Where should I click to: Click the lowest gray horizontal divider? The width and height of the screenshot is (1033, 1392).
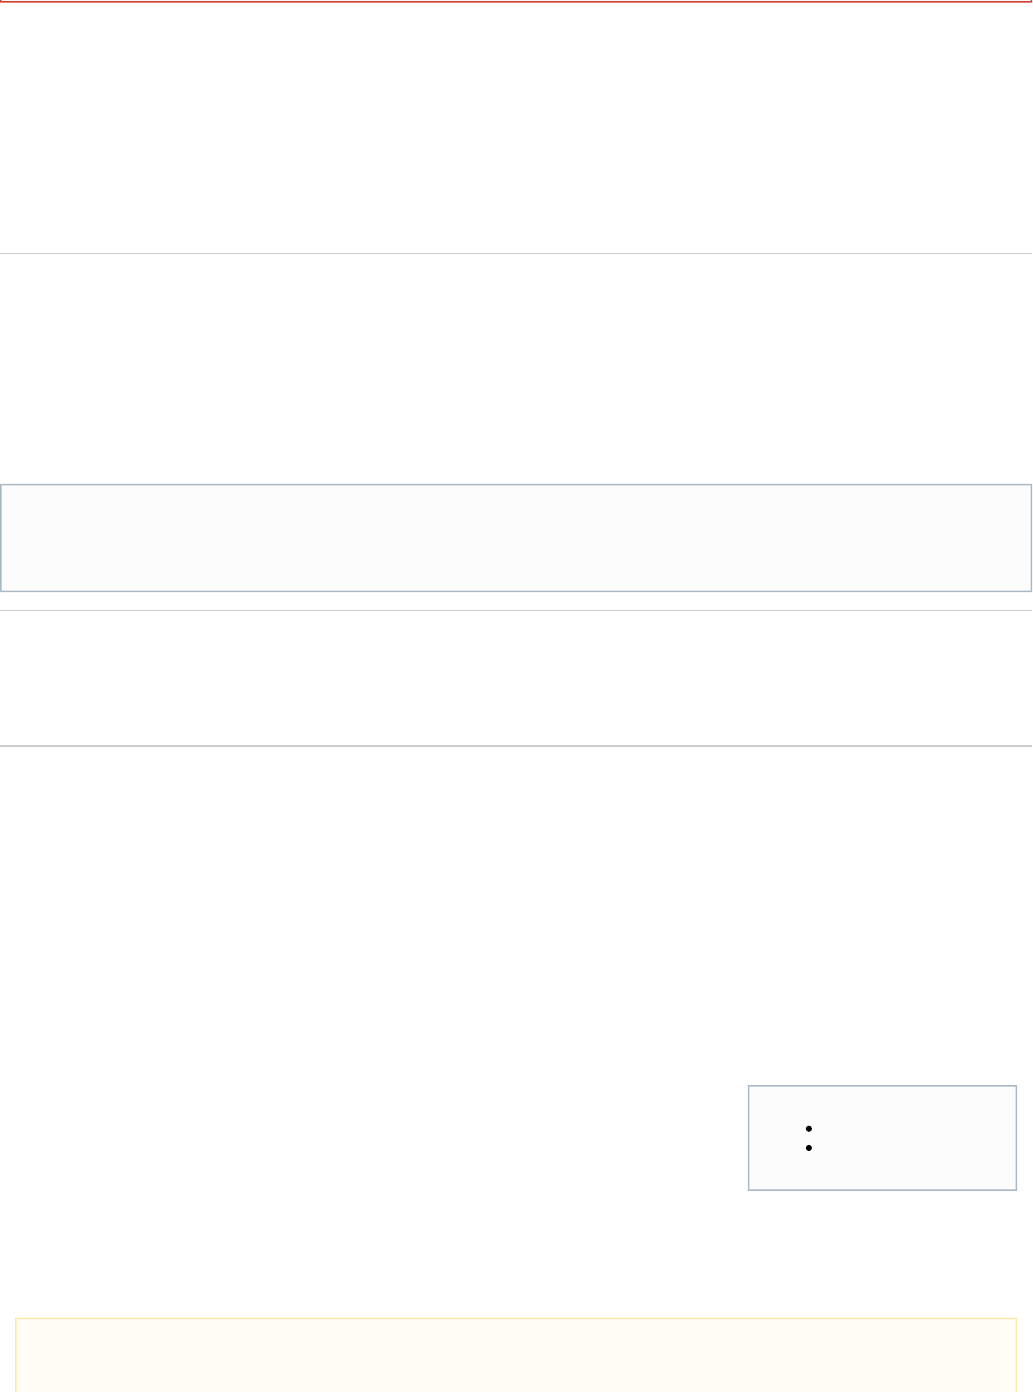click(516, 746)
